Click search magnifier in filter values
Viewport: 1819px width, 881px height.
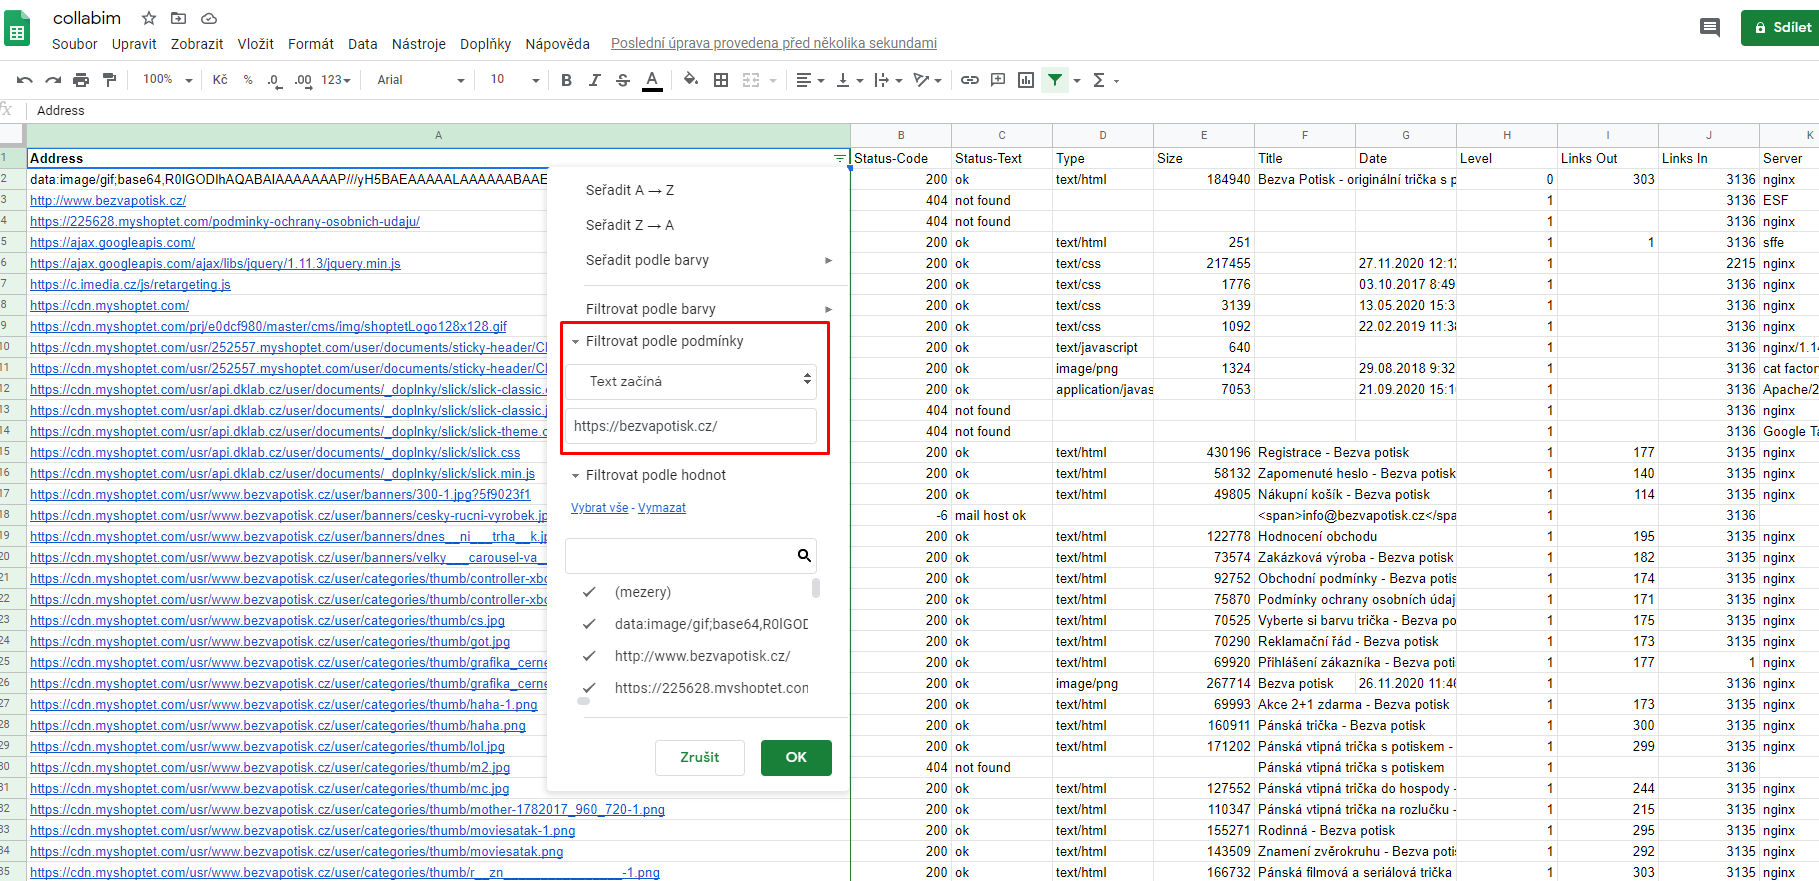[x=804, y=555]
